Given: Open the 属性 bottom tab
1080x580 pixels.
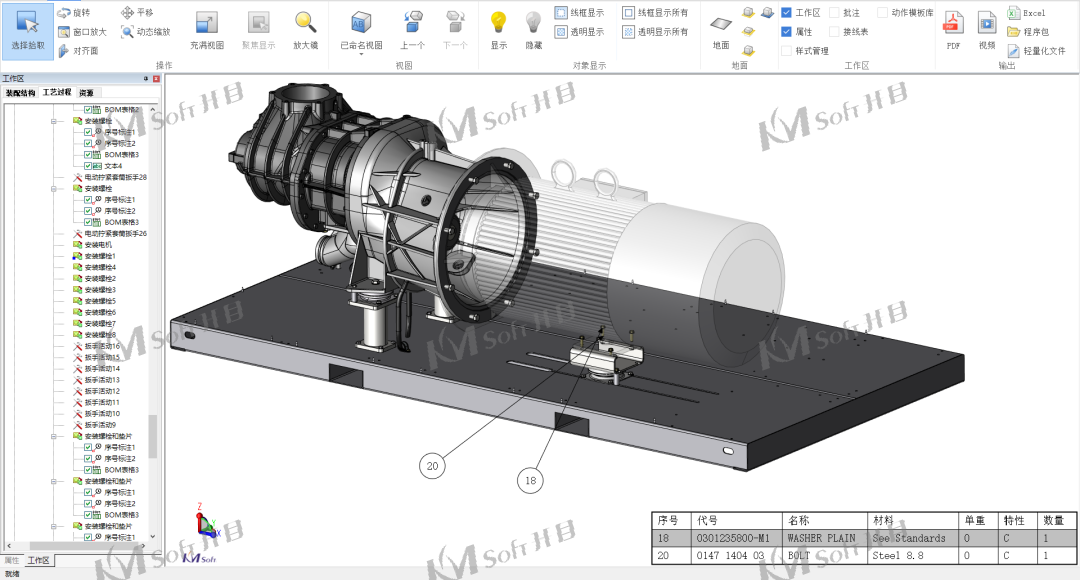Looking at the screenshot, I should coord(12,561).
